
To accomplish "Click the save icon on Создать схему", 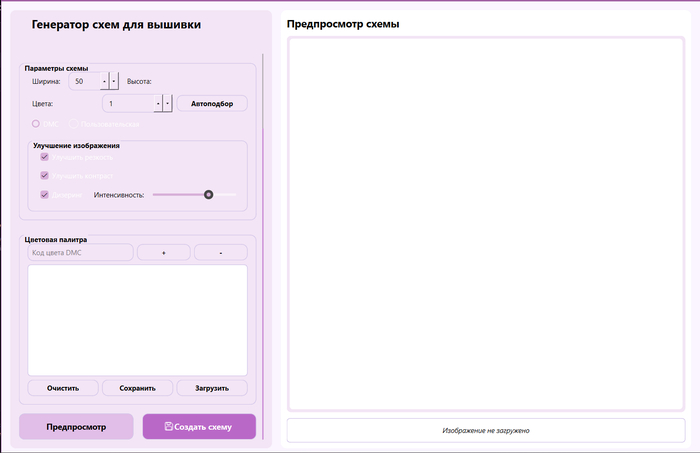I will coord(168,427).
